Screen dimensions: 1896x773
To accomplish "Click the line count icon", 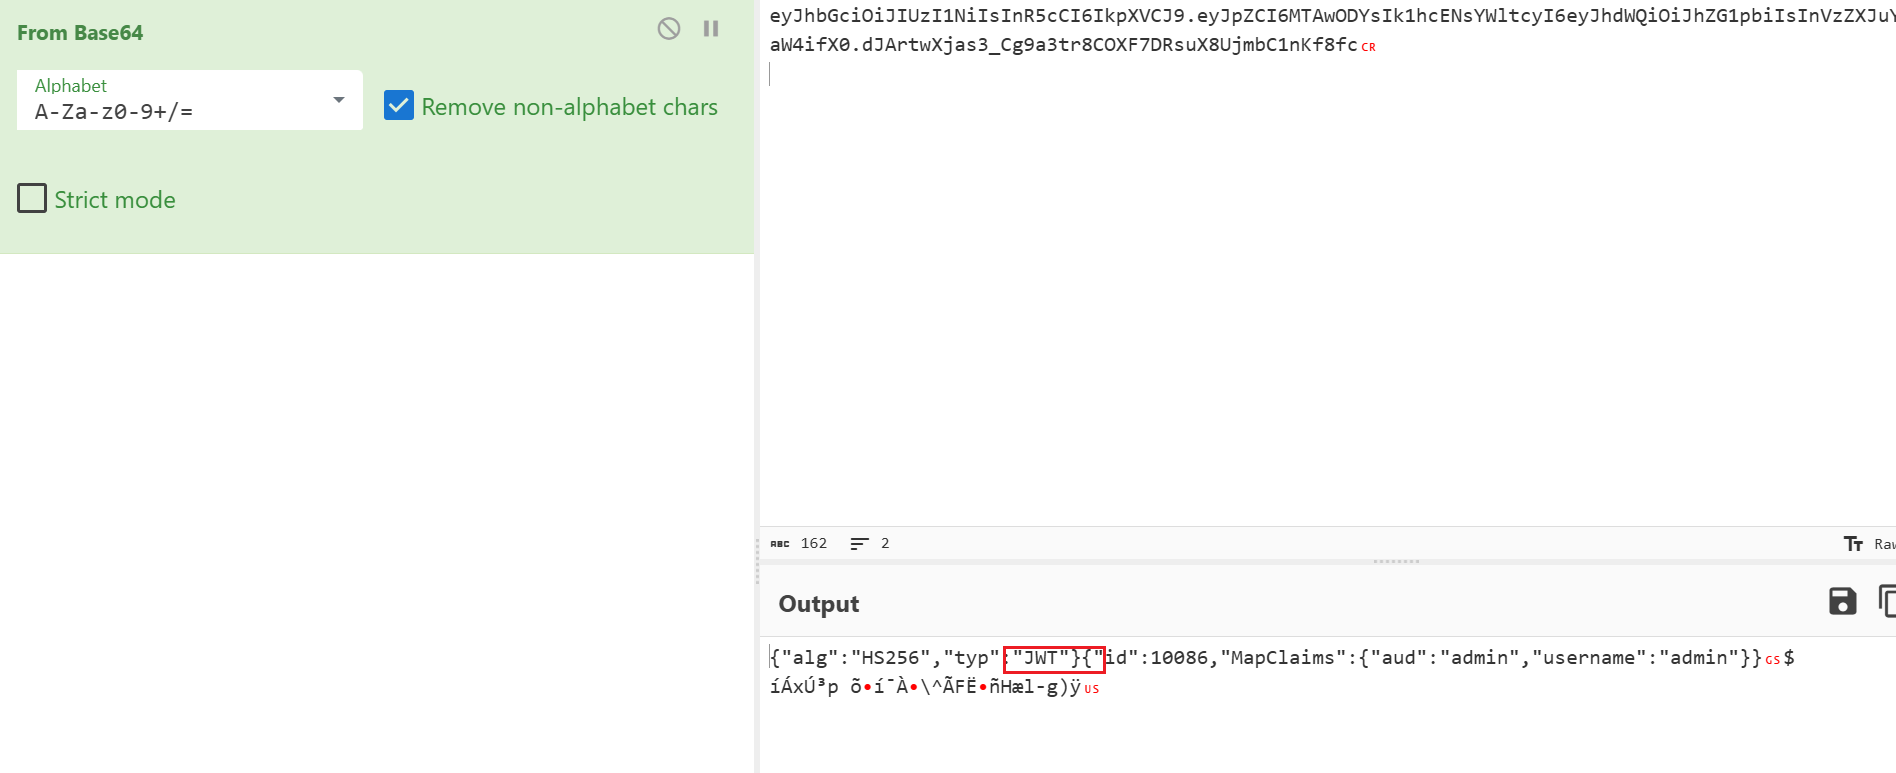I will (x=859, y=544).
